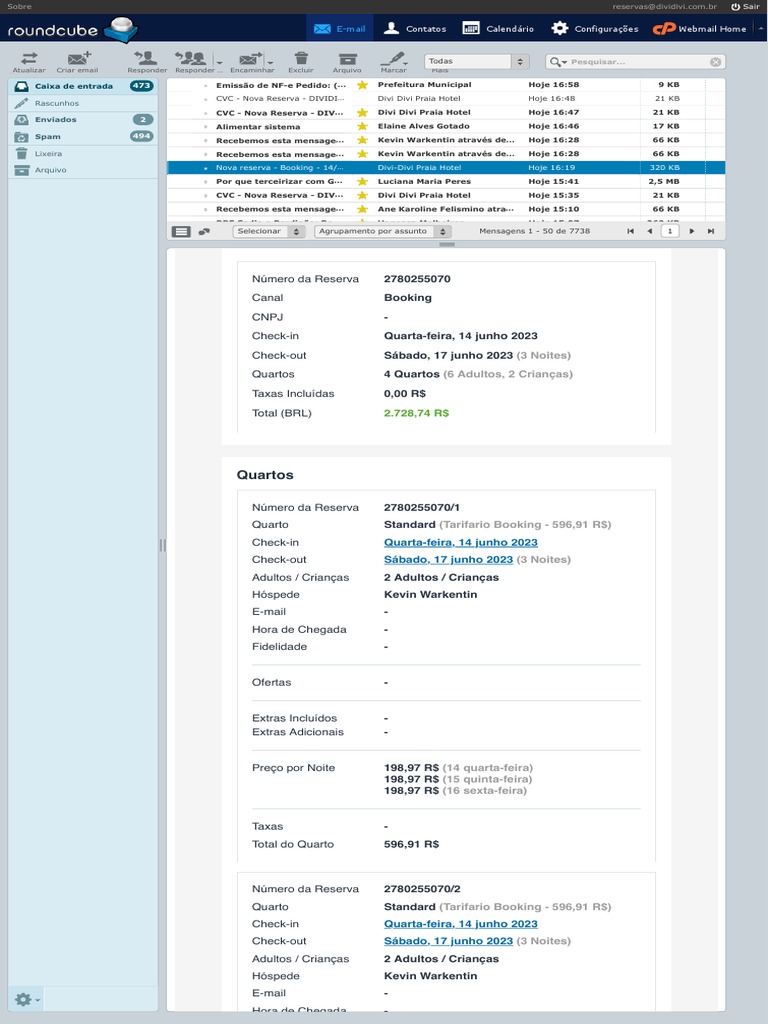Go to first page of messages

coord(630,231)
